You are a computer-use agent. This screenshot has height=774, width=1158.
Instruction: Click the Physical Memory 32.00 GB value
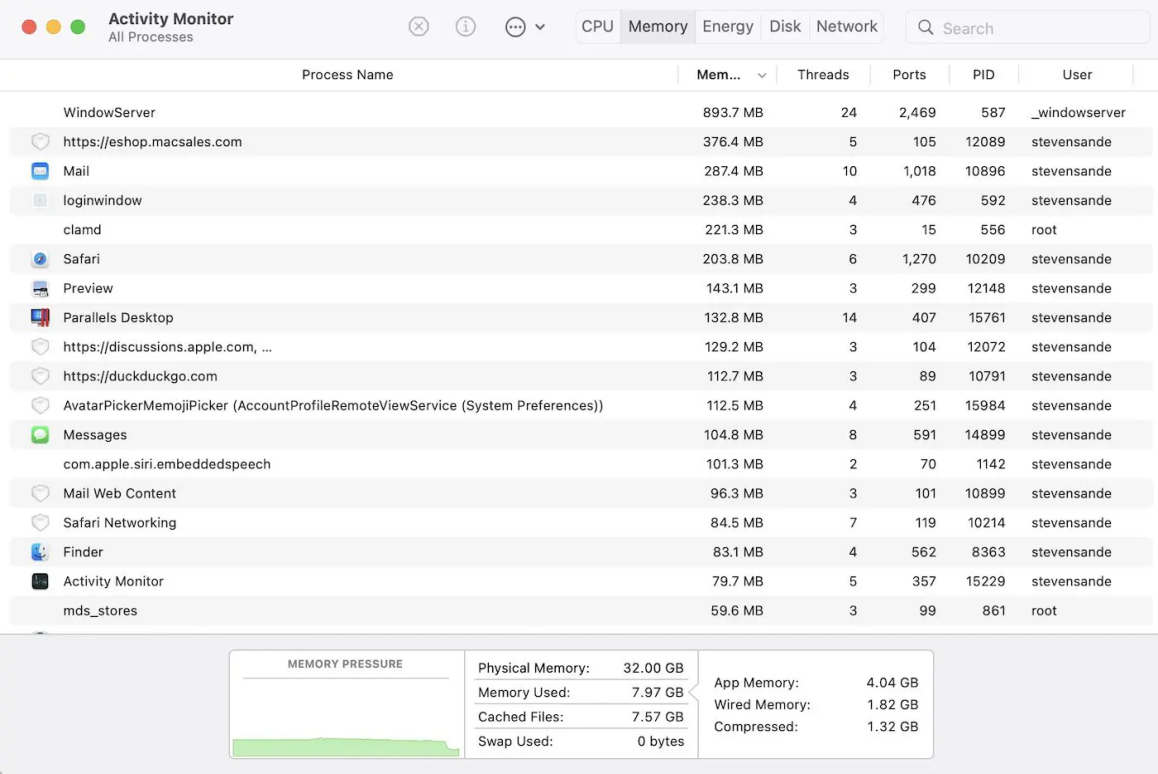click(653, 668)
